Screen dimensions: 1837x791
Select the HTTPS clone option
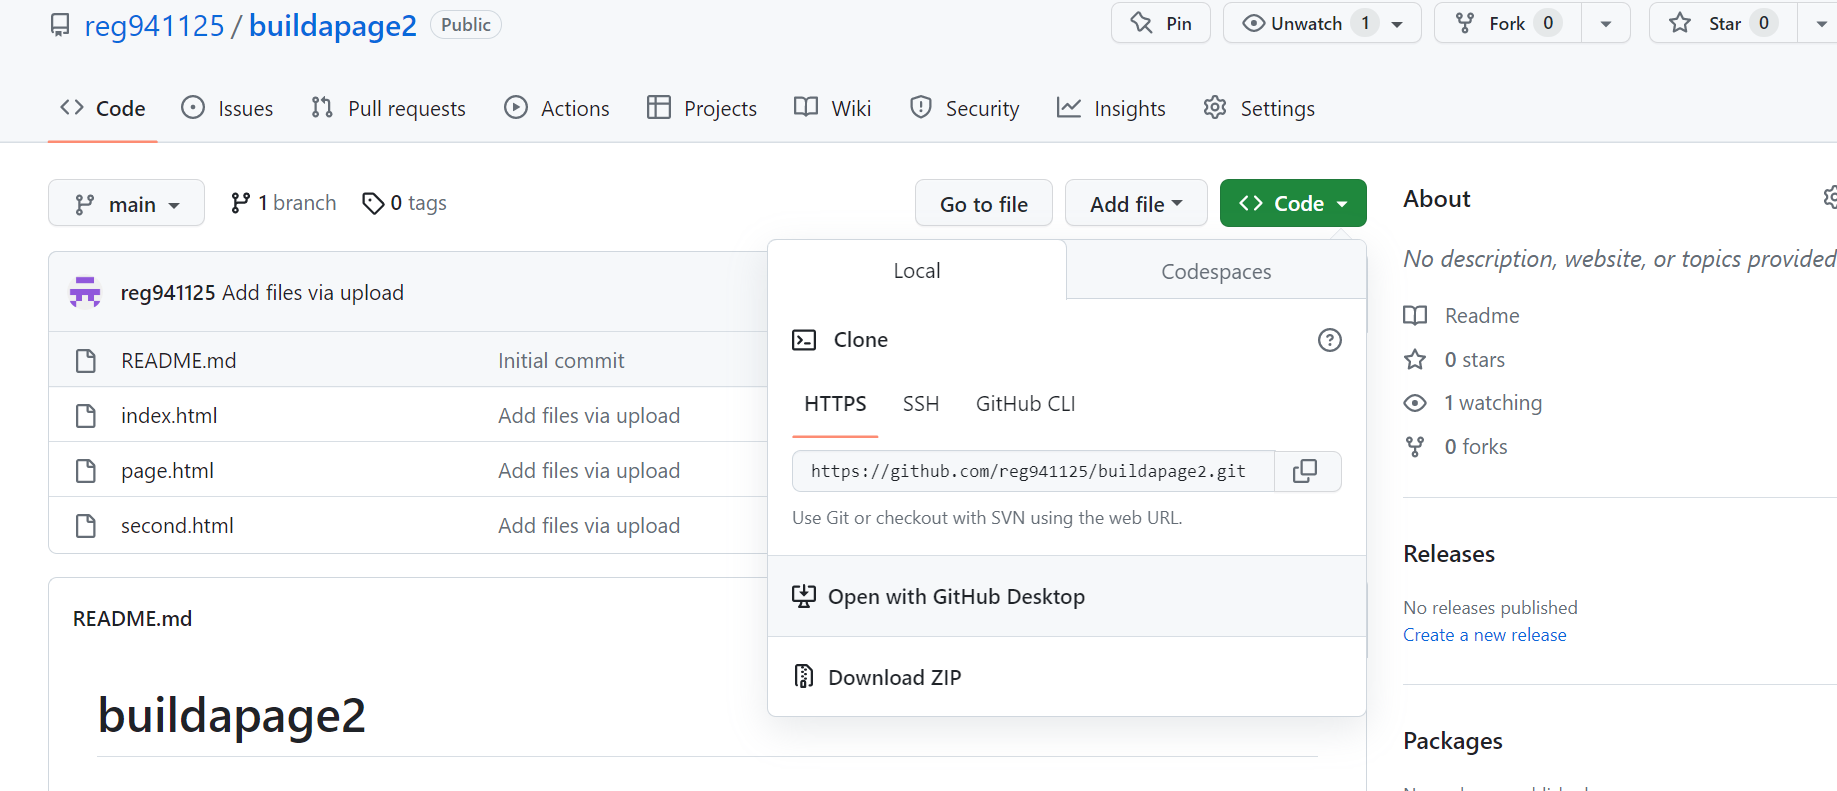[835, 404]
